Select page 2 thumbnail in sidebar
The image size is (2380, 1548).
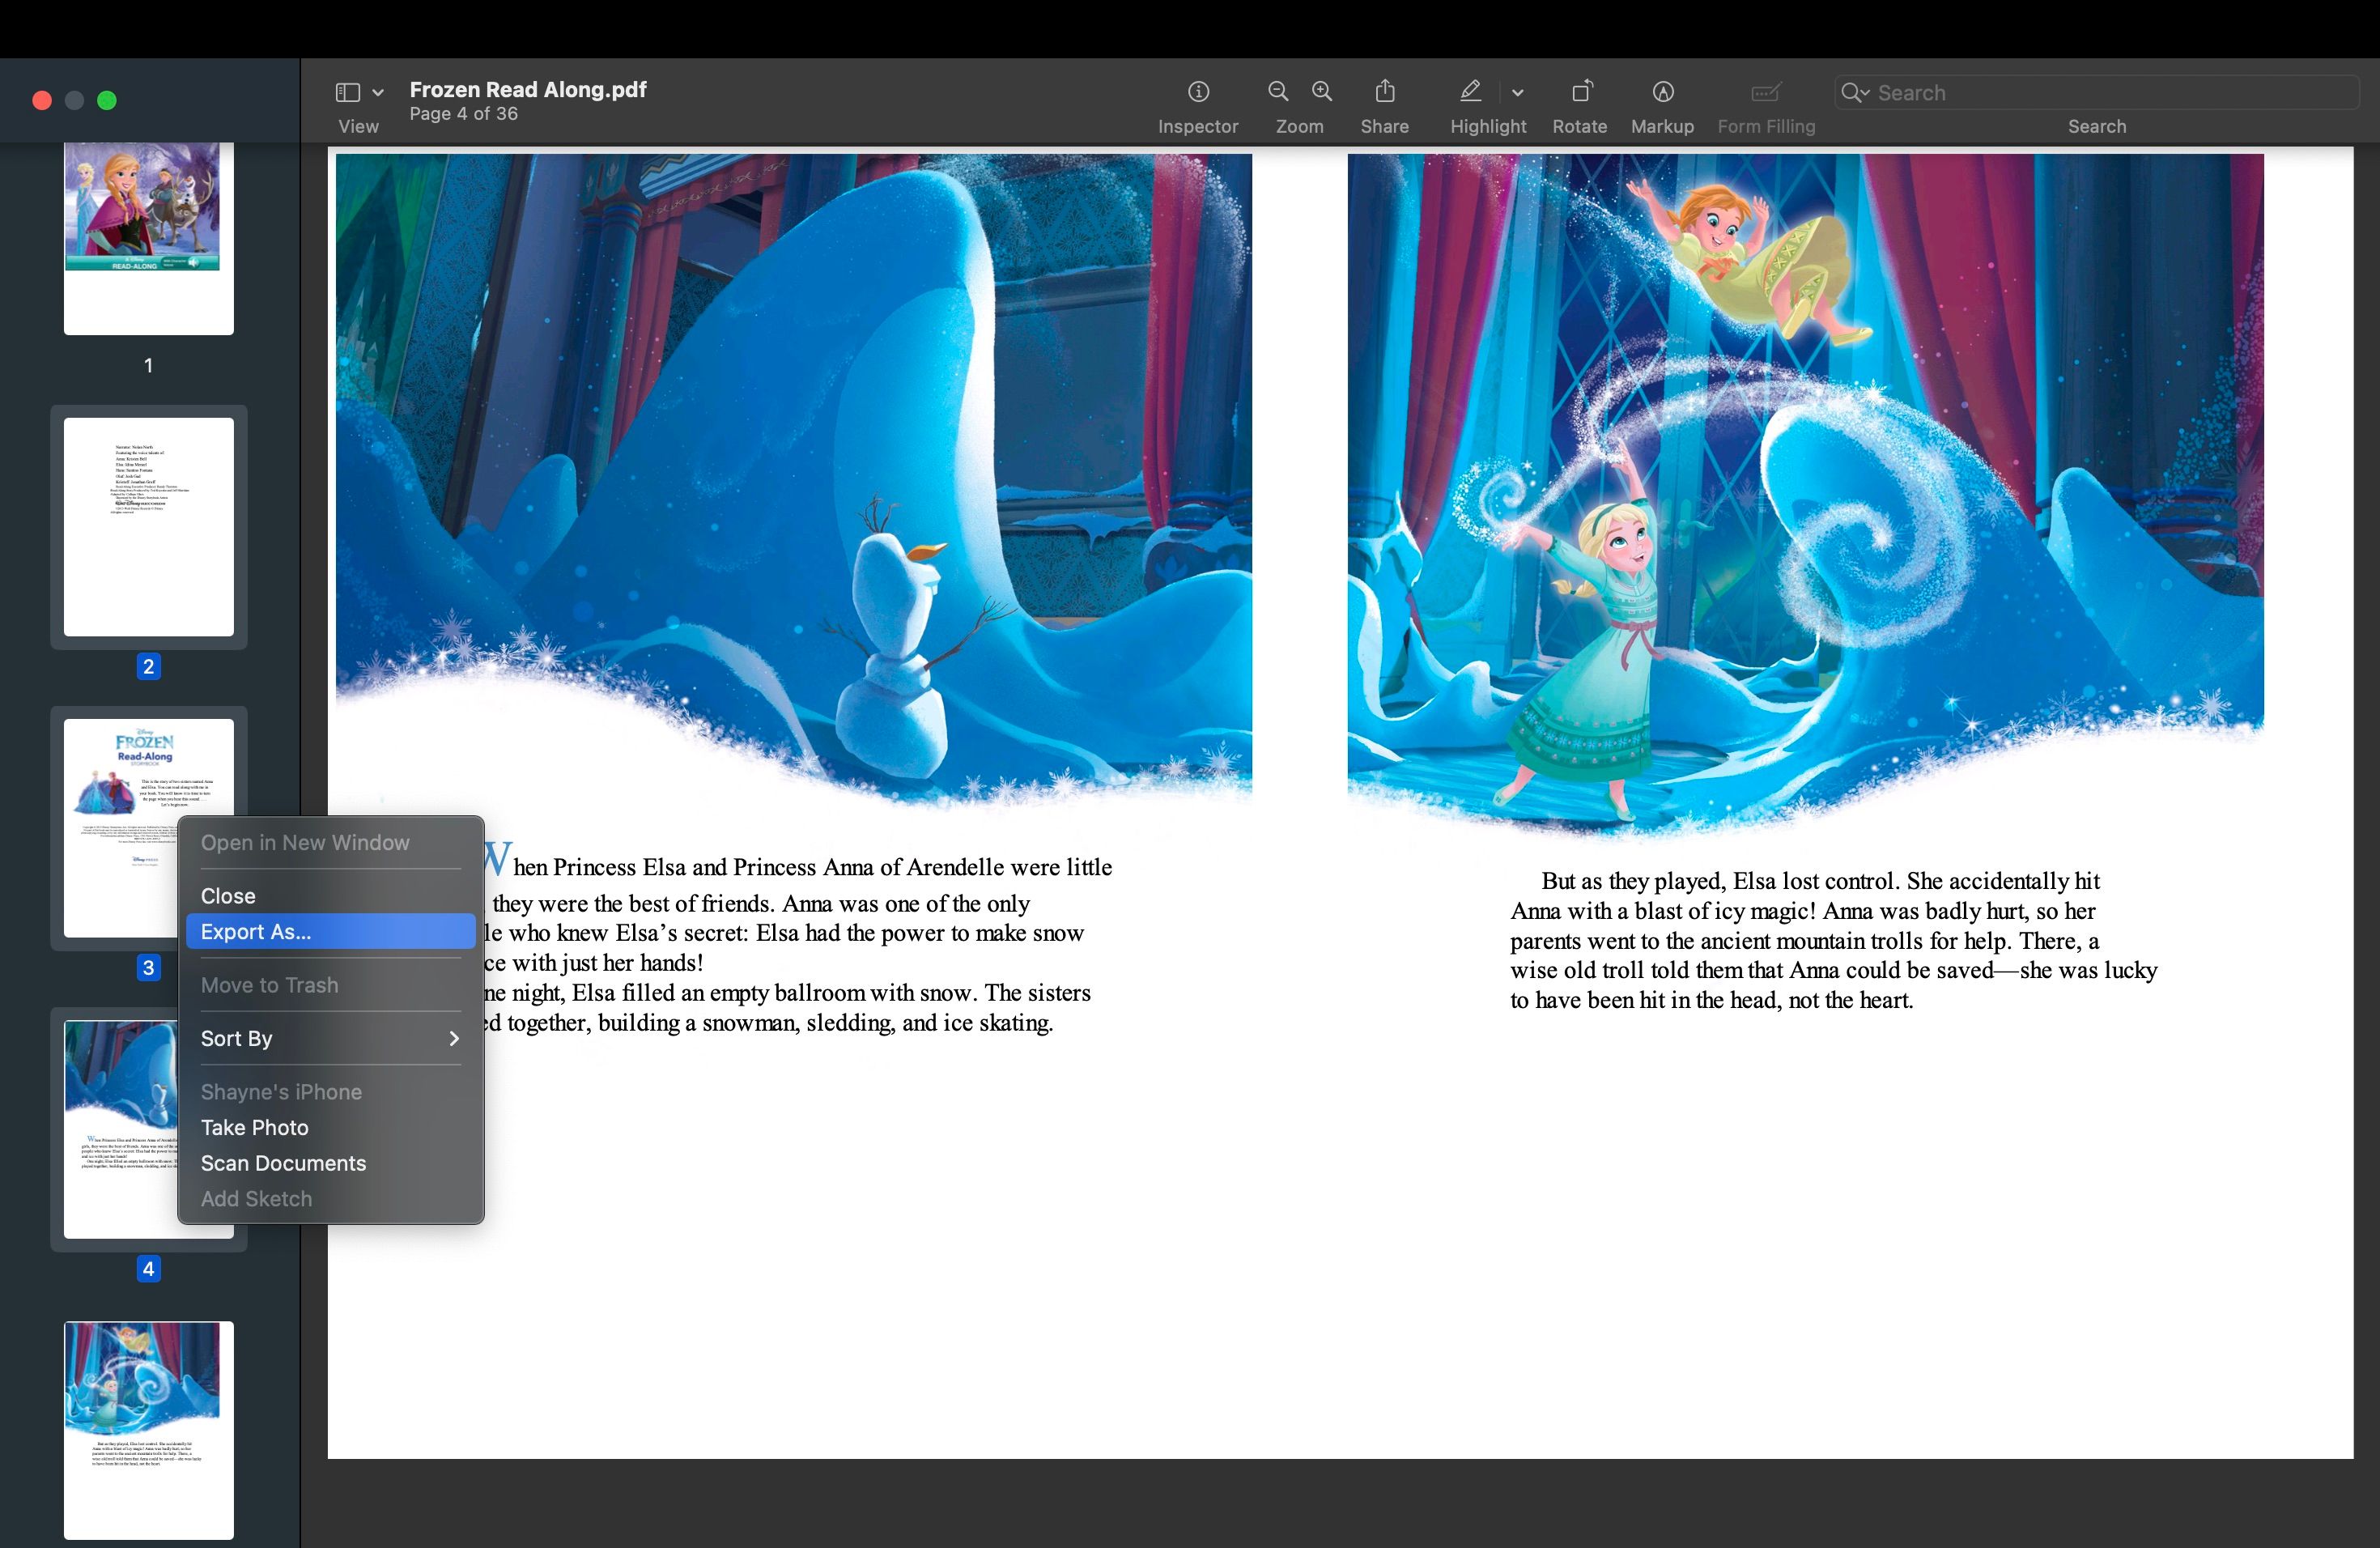point(148,528)
